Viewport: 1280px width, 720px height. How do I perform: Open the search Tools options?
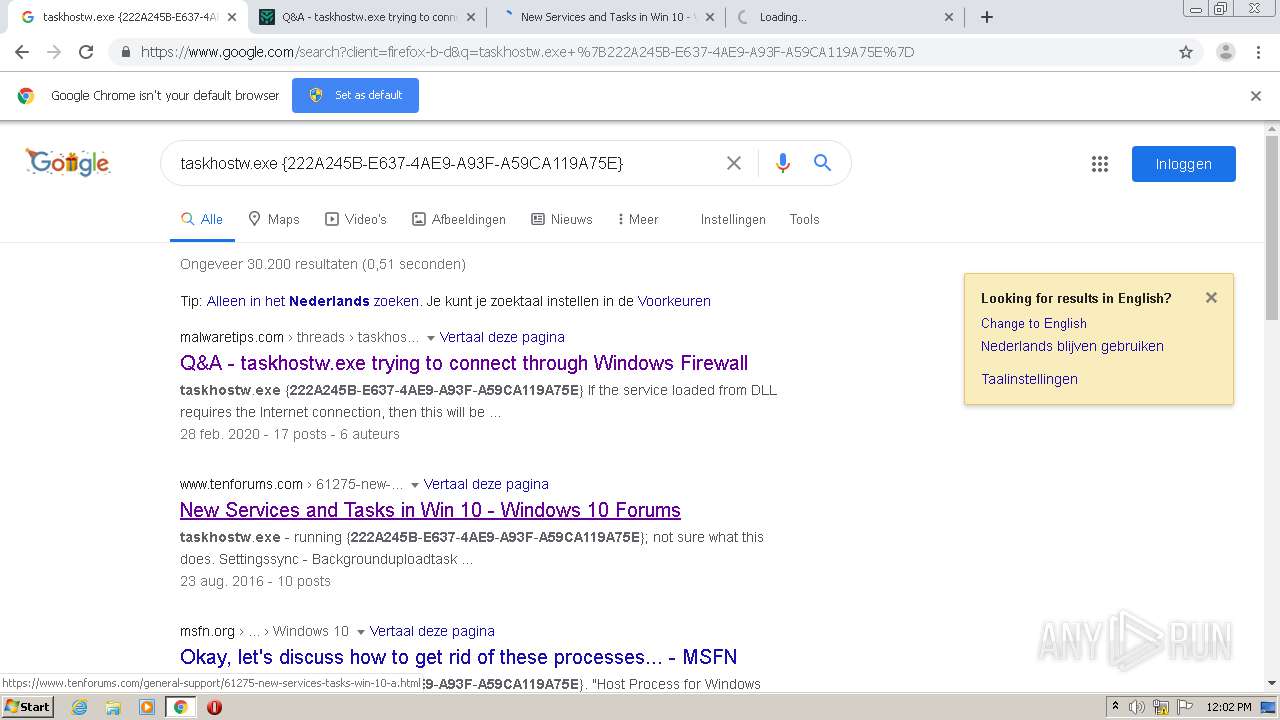click(804, 219)
